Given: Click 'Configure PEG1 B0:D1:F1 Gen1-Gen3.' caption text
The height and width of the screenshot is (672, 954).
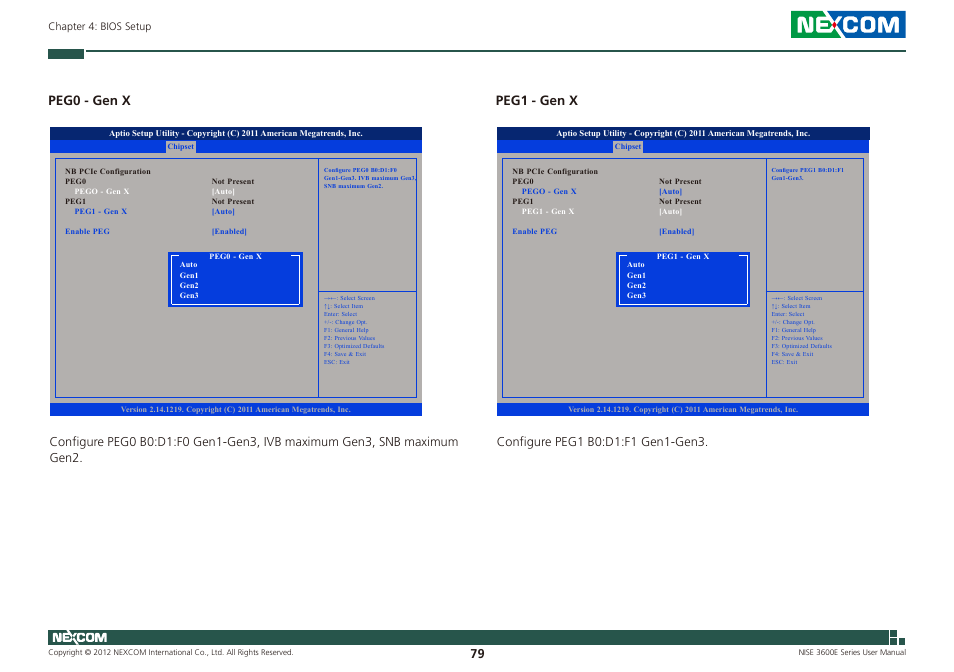Looking at the screenshot, I should point(602,442).
